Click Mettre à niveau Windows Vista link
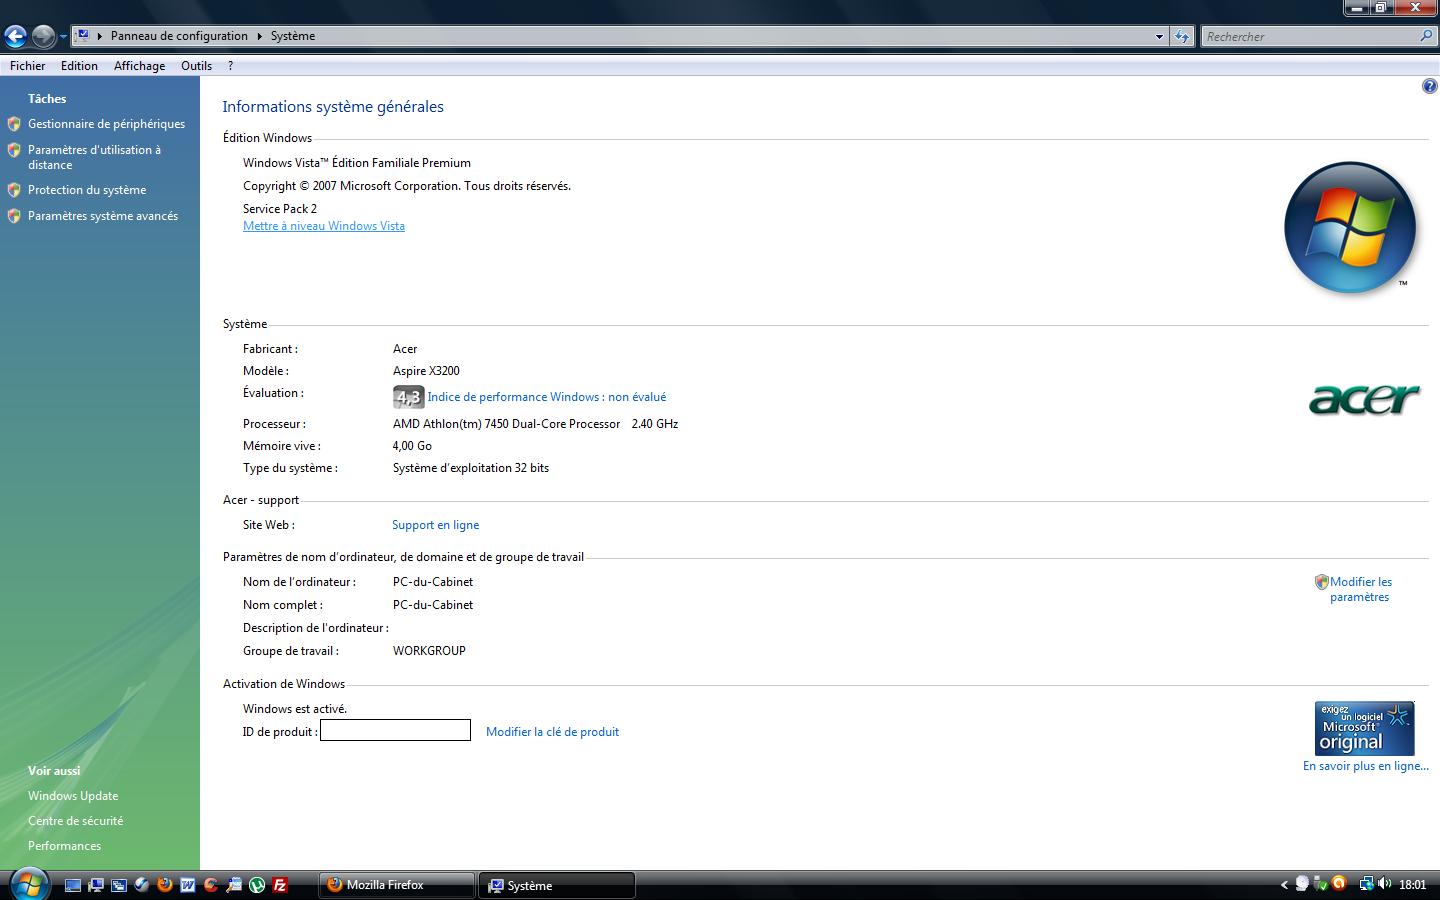The image size is (1440, 900). pyautogui.click(x=324, y=226)
